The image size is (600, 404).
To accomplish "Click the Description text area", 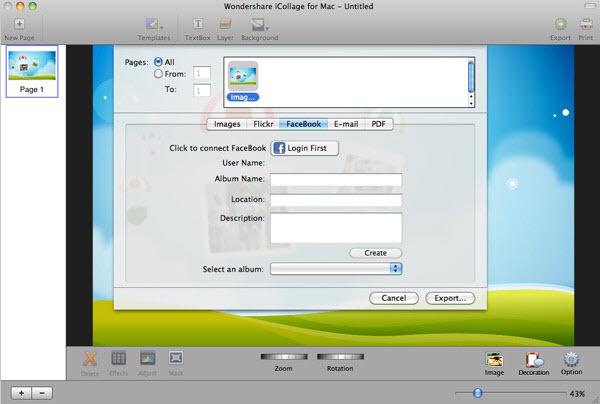I will 336,228.
